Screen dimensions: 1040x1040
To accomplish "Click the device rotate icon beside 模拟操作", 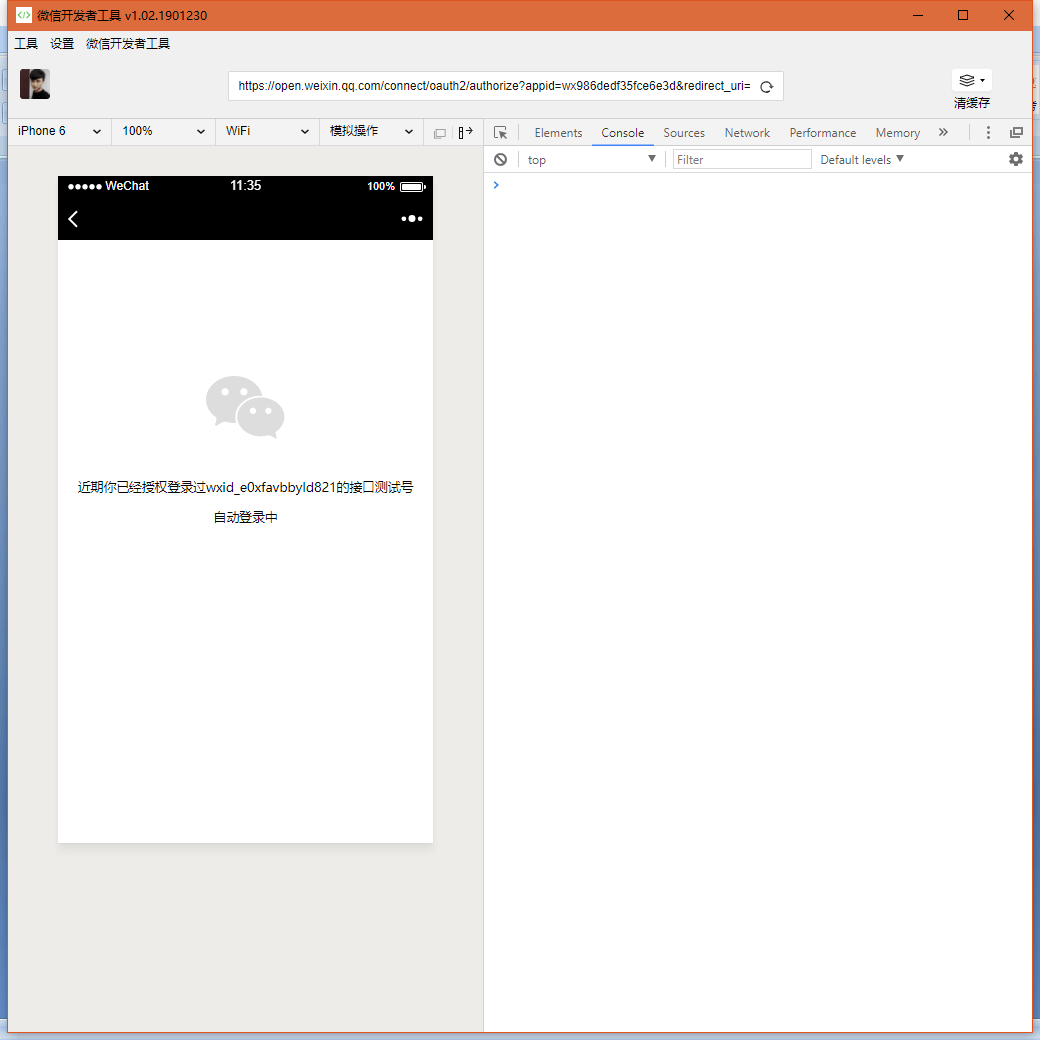I will click(x=440, y=133).
